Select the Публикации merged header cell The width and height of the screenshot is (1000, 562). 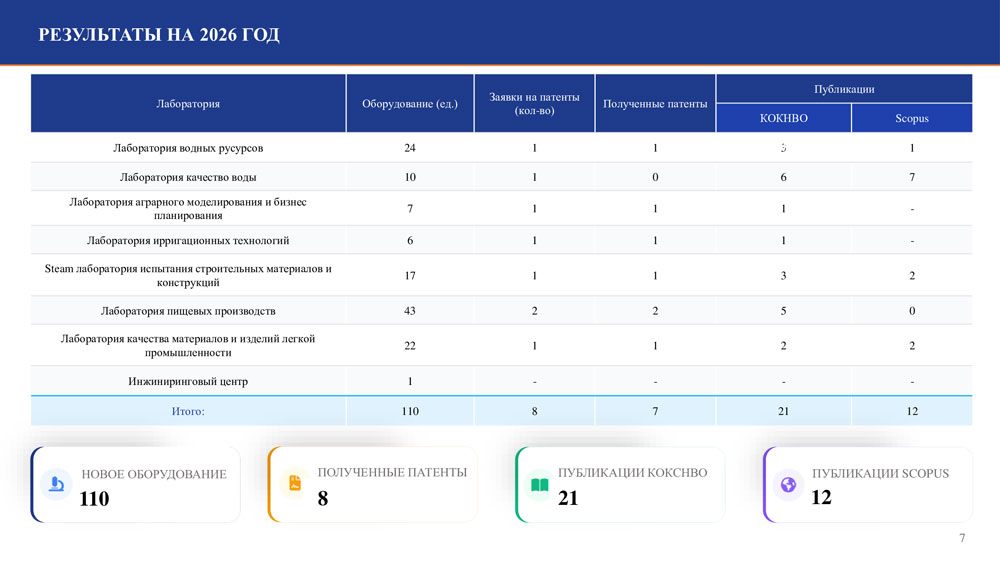(844, 89)
